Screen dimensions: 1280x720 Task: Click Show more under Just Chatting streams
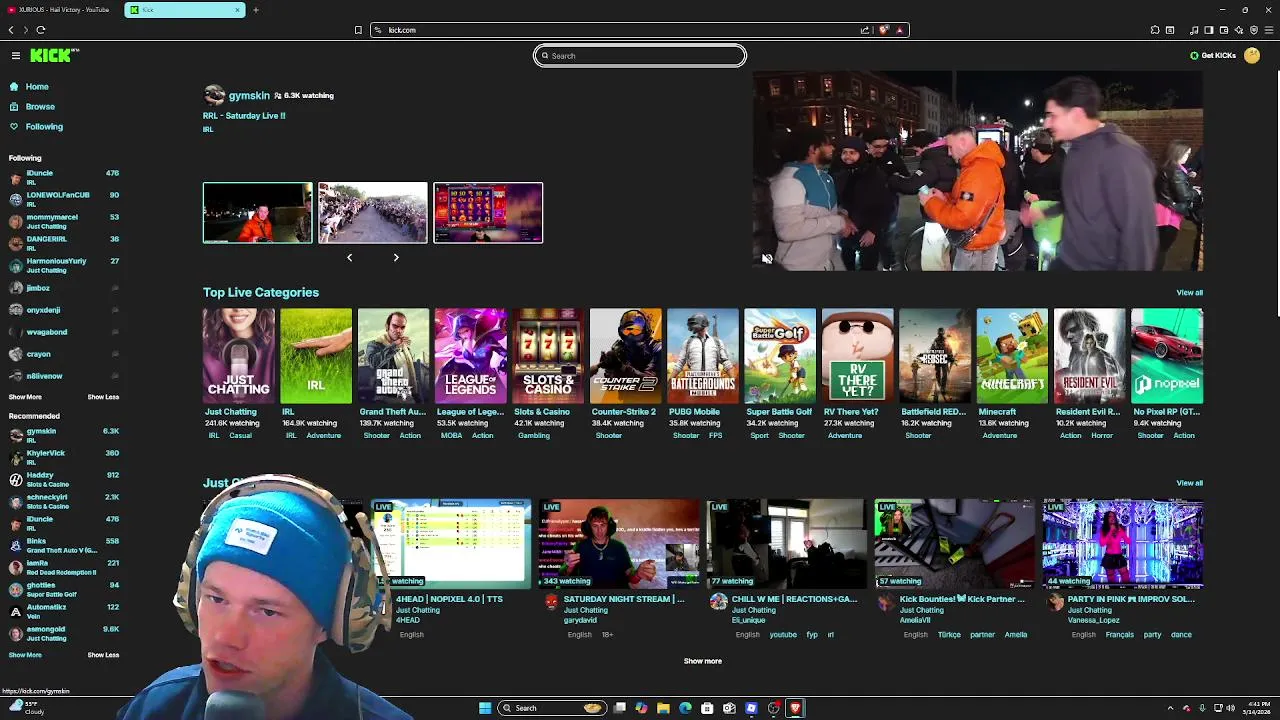click(702, 661)
